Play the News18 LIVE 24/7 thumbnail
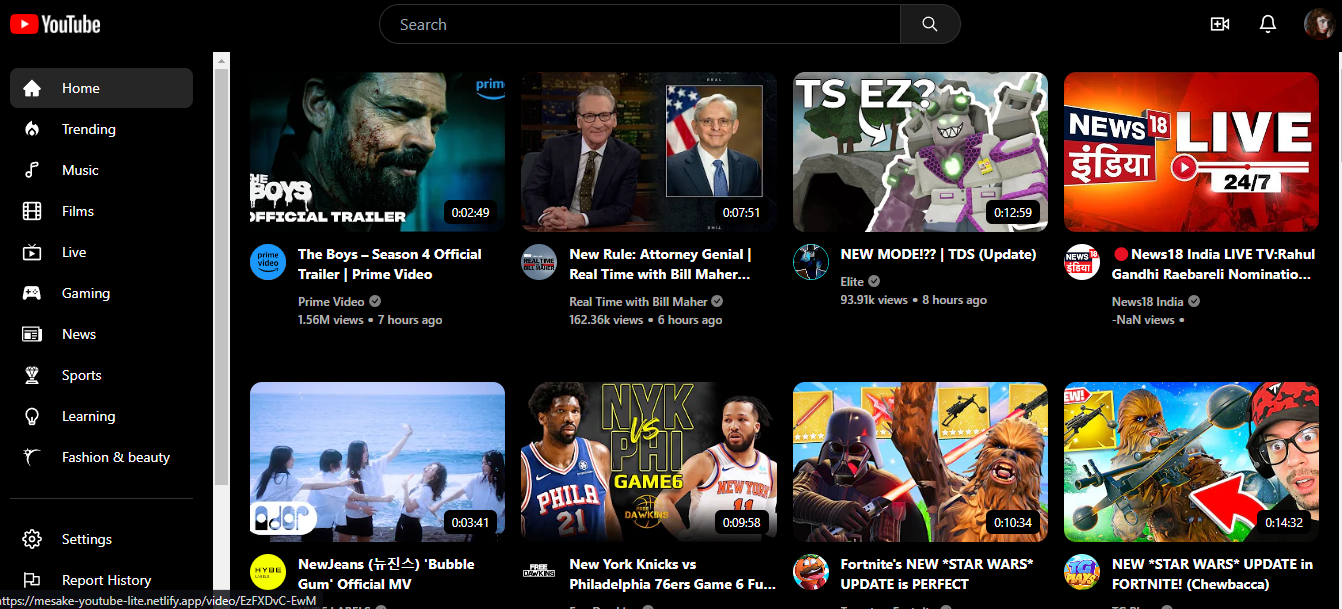 coord(1191,152)
